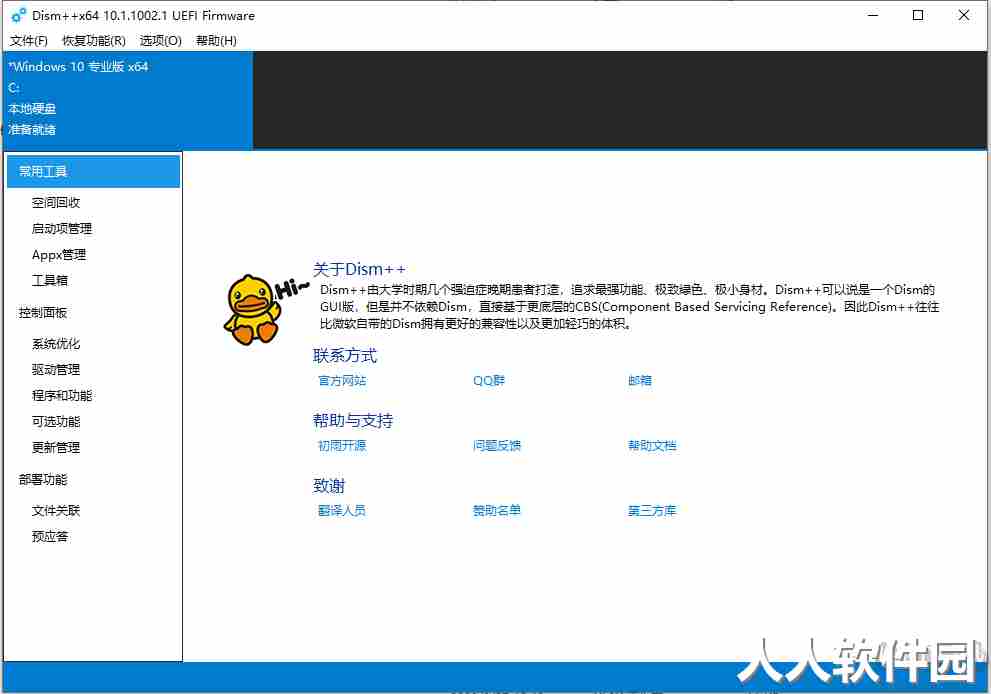
Task: Select the 控制面板 sidebar header
Action: [43, 312]
